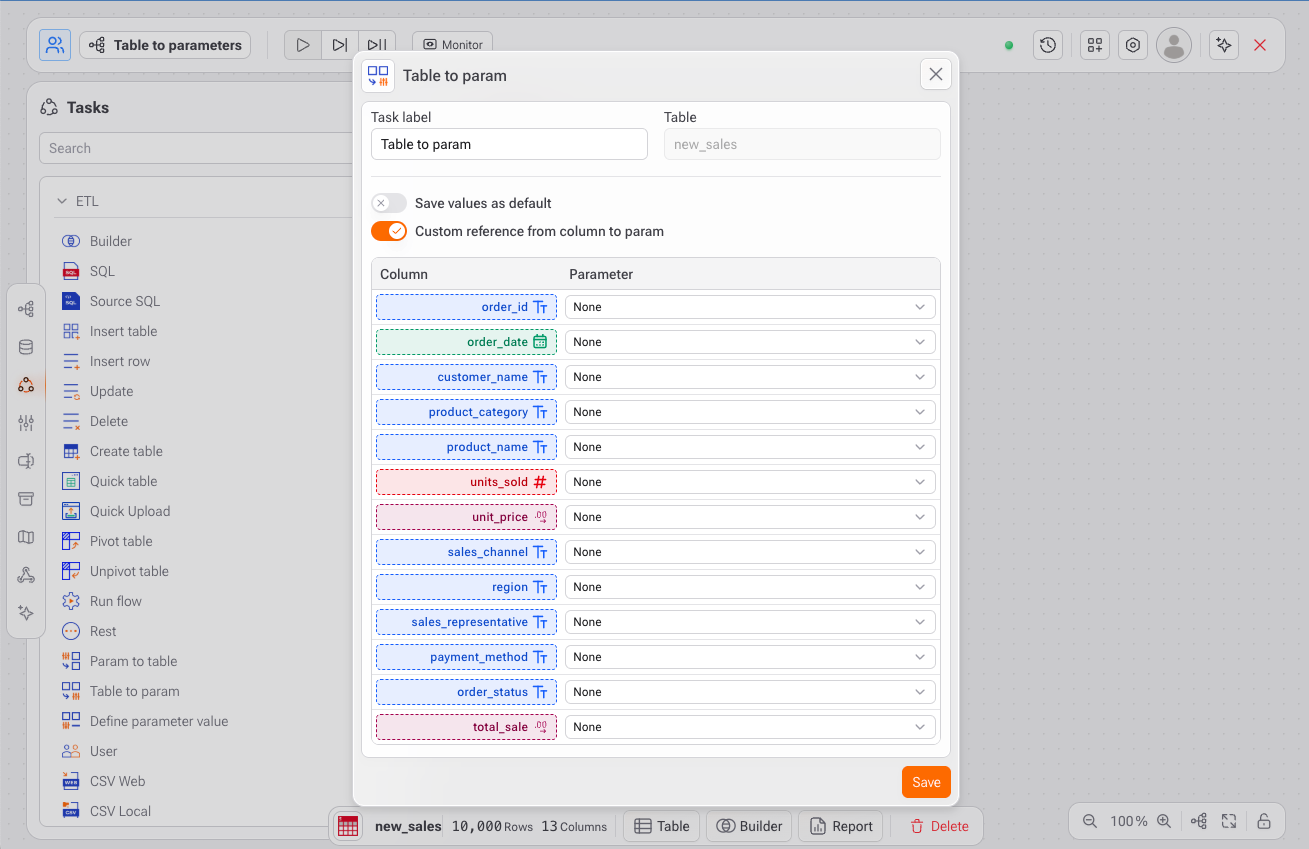Collapse the ETL task group
This screenshot has width=1309, height=849.
click(62, 201)
